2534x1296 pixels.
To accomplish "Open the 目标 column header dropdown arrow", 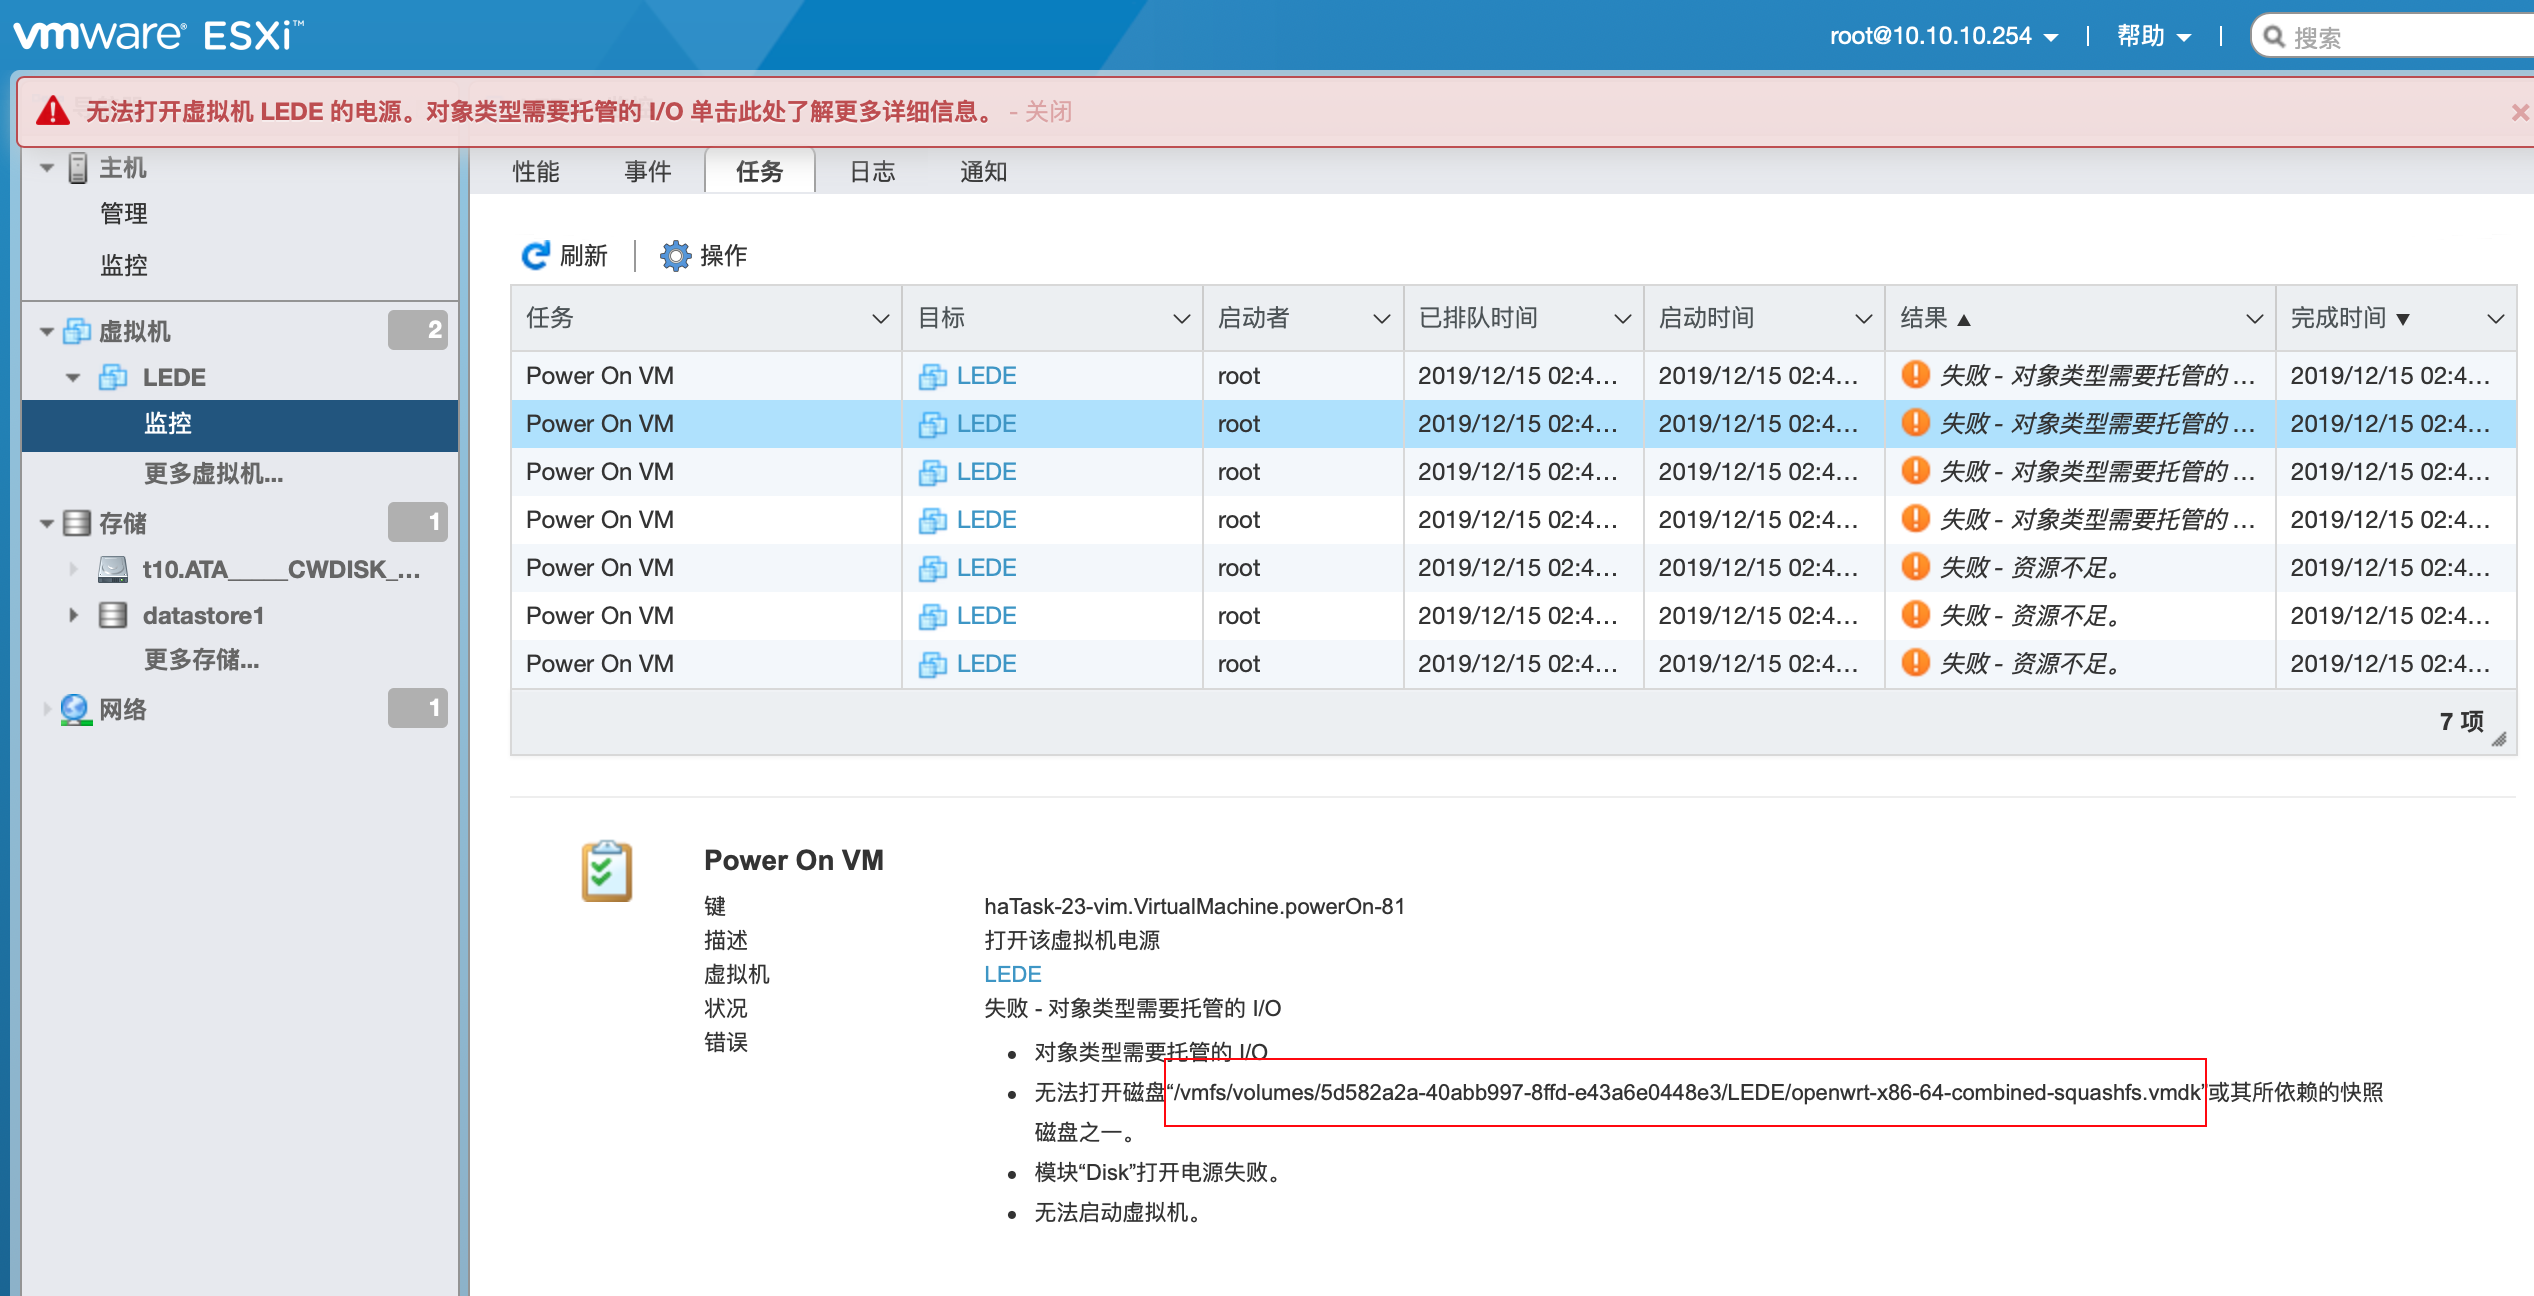I will (1182, 319).
